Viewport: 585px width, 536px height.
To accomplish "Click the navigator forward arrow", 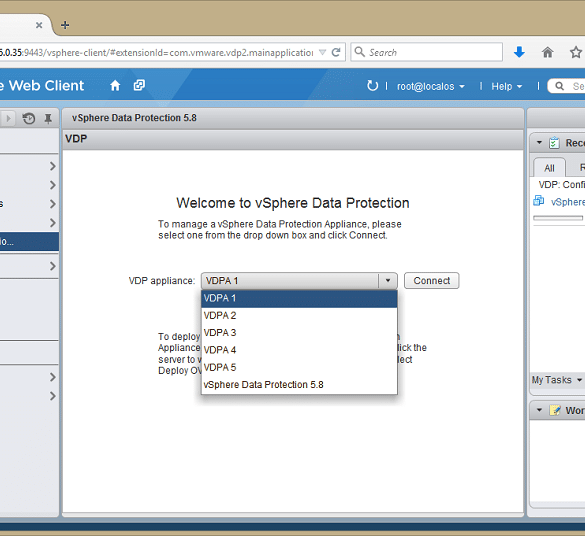I will click(x=9, y=119).
